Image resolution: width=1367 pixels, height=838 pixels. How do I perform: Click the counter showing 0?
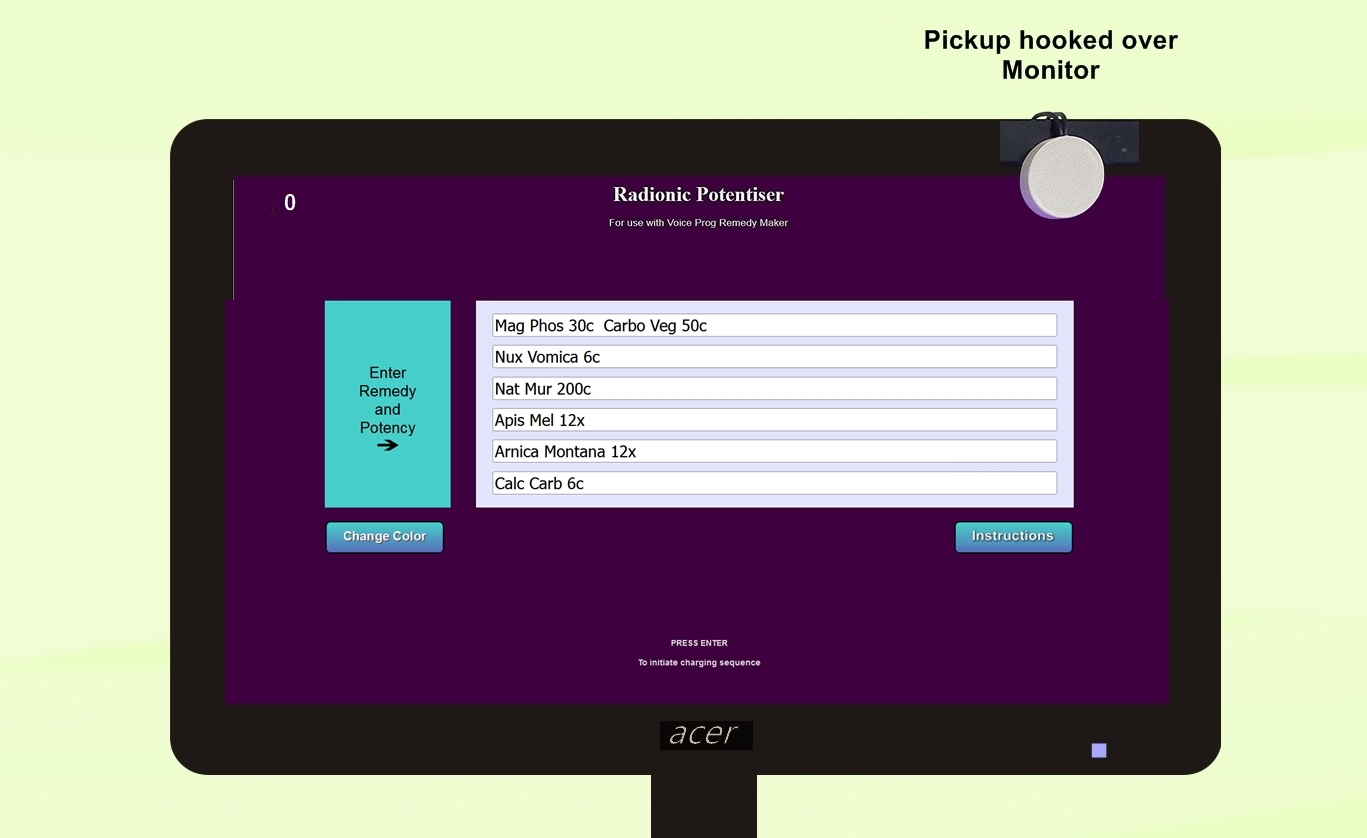(289, 203)
